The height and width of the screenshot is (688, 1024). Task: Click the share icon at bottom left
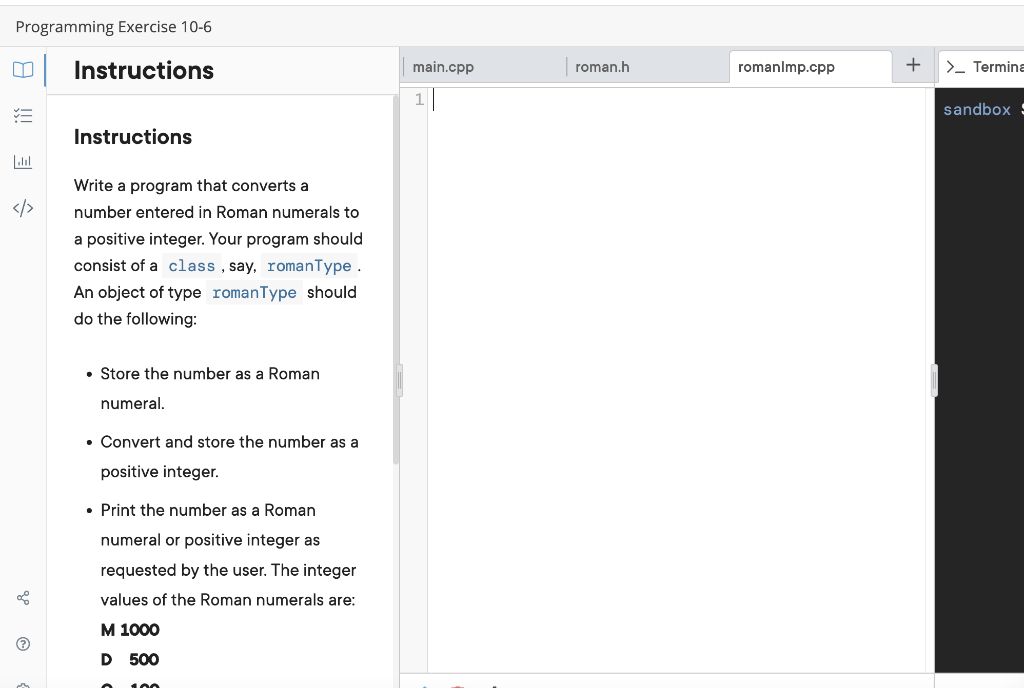(23, 598)
